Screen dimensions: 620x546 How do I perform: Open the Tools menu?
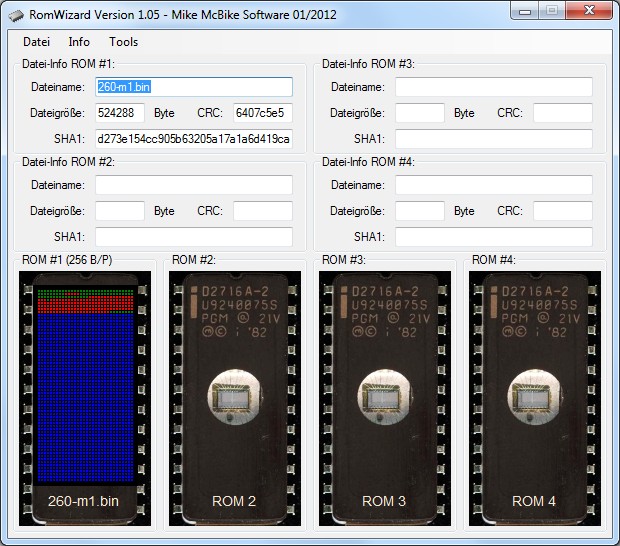124,42
